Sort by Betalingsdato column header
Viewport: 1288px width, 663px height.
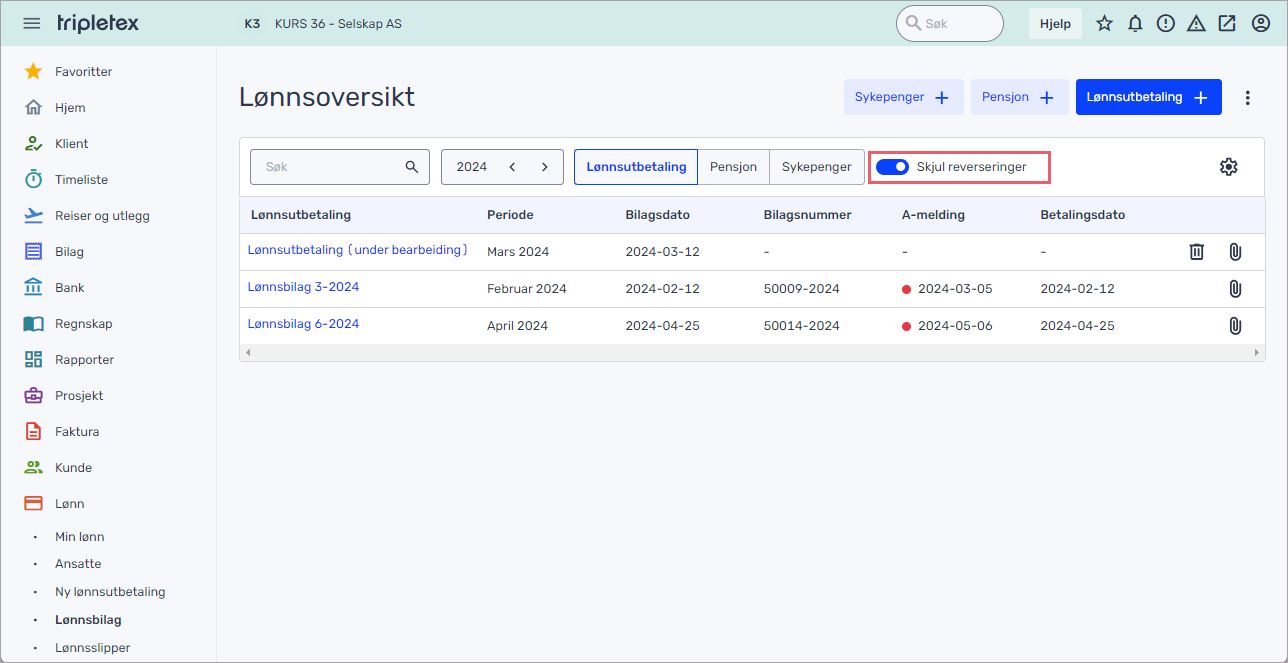click(x=1083, y=215)
